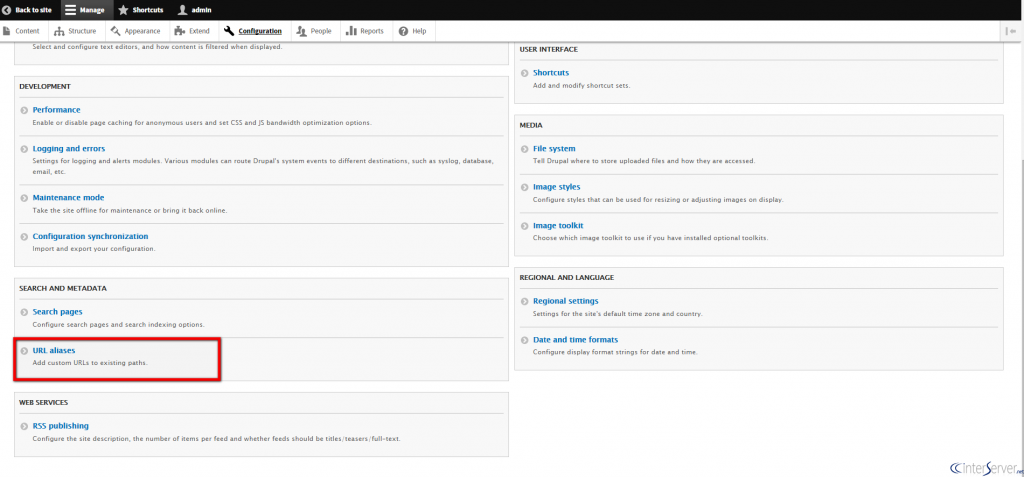The width and height of the screenshot is (1024, 477).
Task: Open the Help admin tab
Action: pos(413,31)
